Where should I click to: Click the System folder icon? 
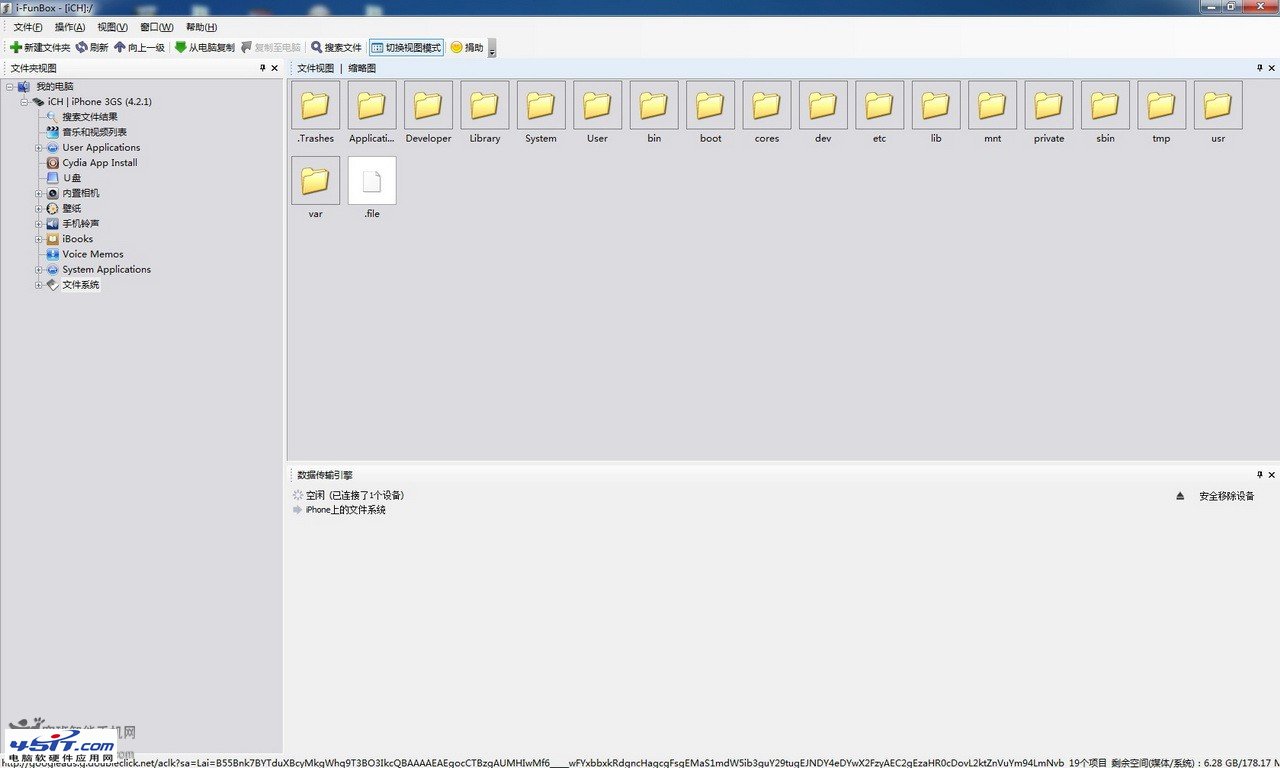tap(541, 105)
